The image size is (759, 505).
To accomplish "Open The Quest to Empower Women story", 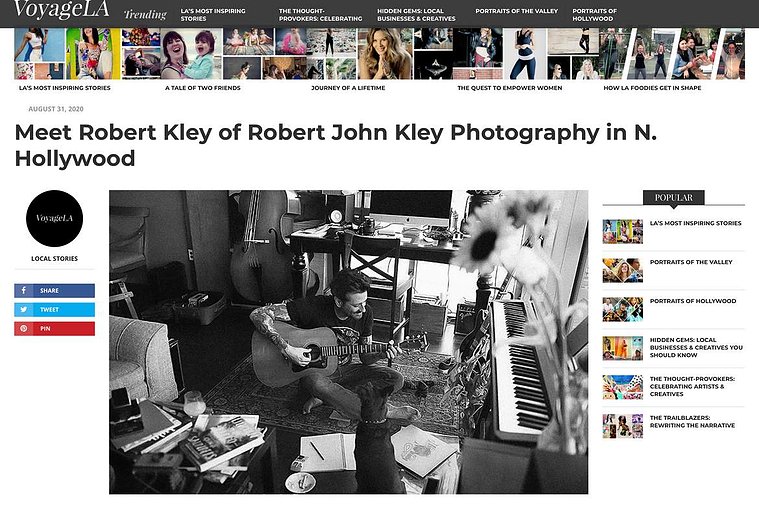I will click(x=510, y=88).
